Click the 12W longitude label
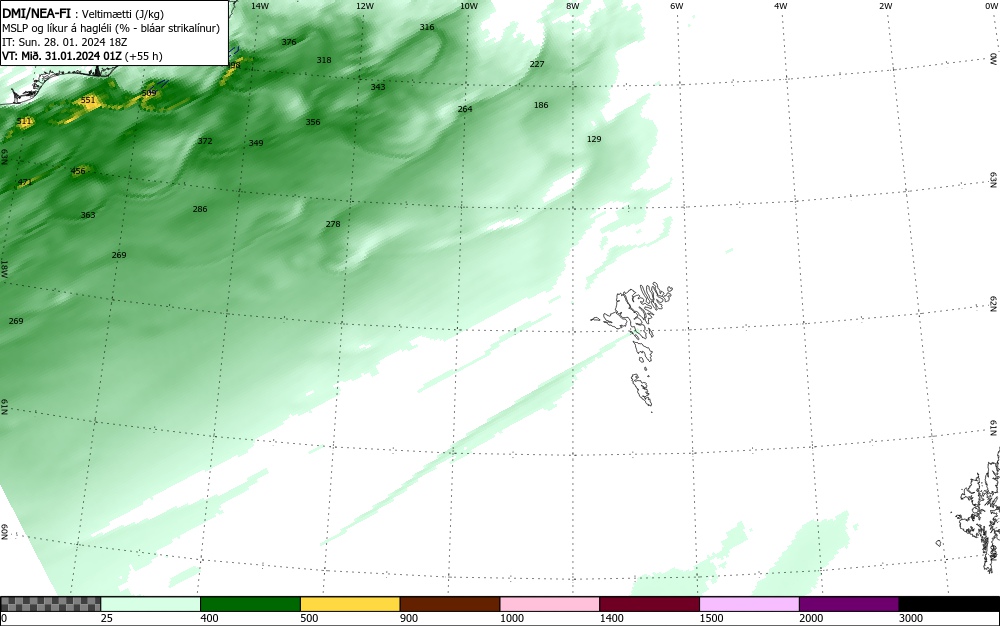The height and width of the screenshot is (626, 1000). [x=364, y=6]
